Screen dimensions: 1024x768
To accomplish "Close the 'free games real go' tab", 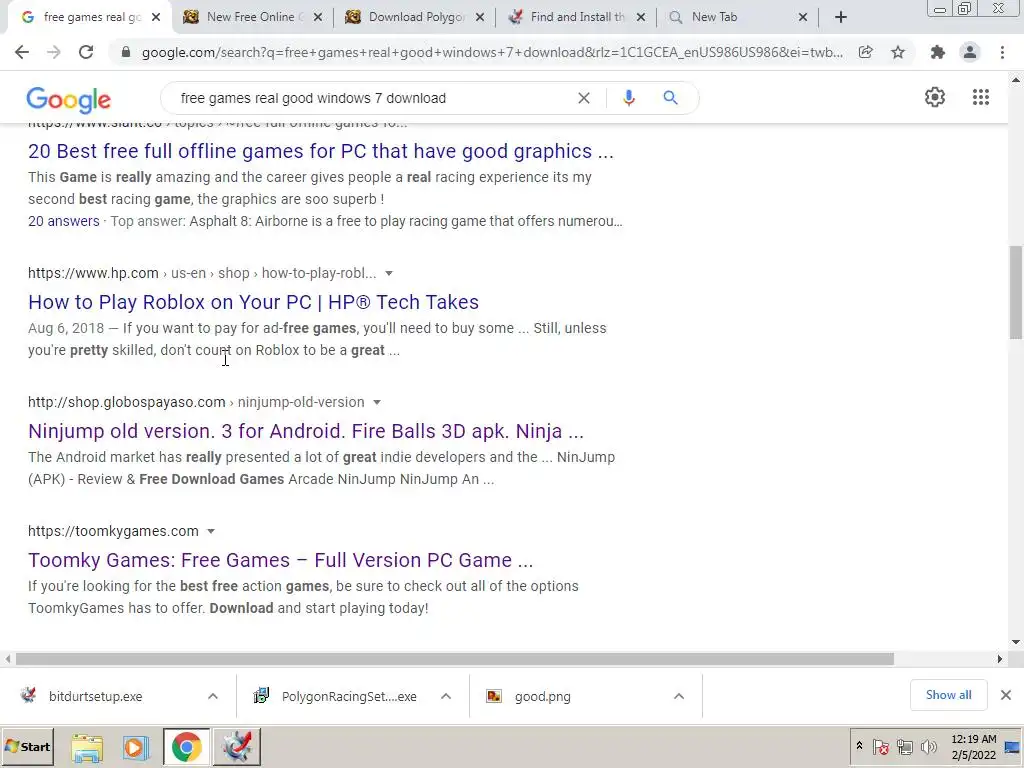I will pos(155,18).
